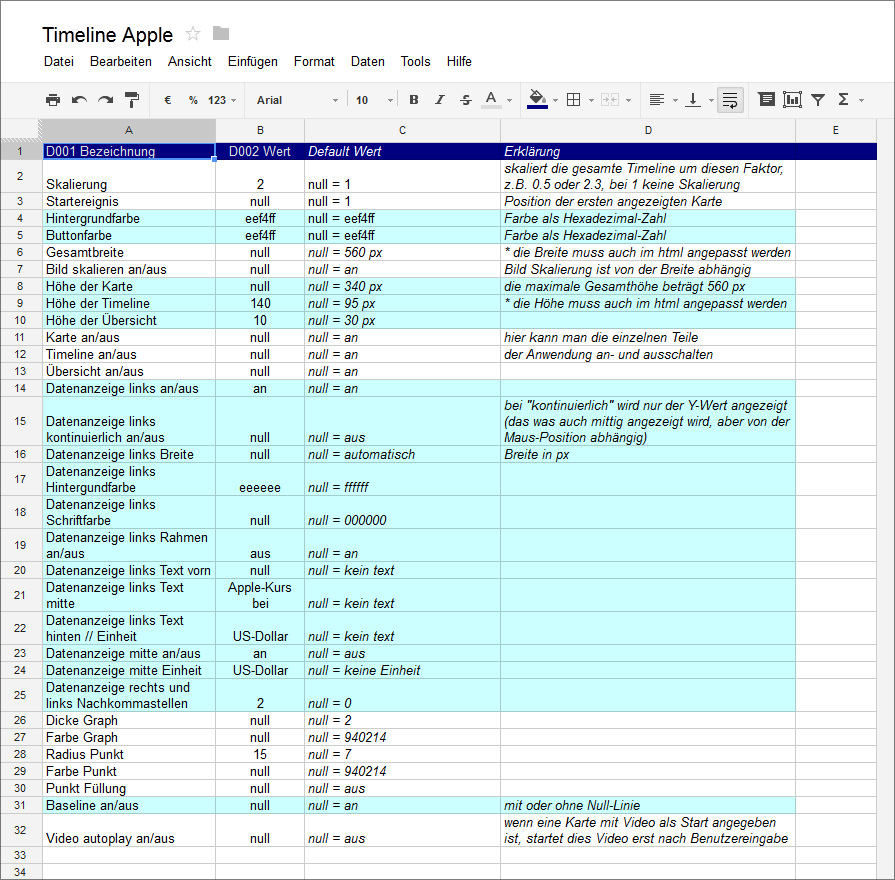895x880 pixels.
Task: Select cell 'D001 Bezeichnung'
Action: [x=129, y=151]
